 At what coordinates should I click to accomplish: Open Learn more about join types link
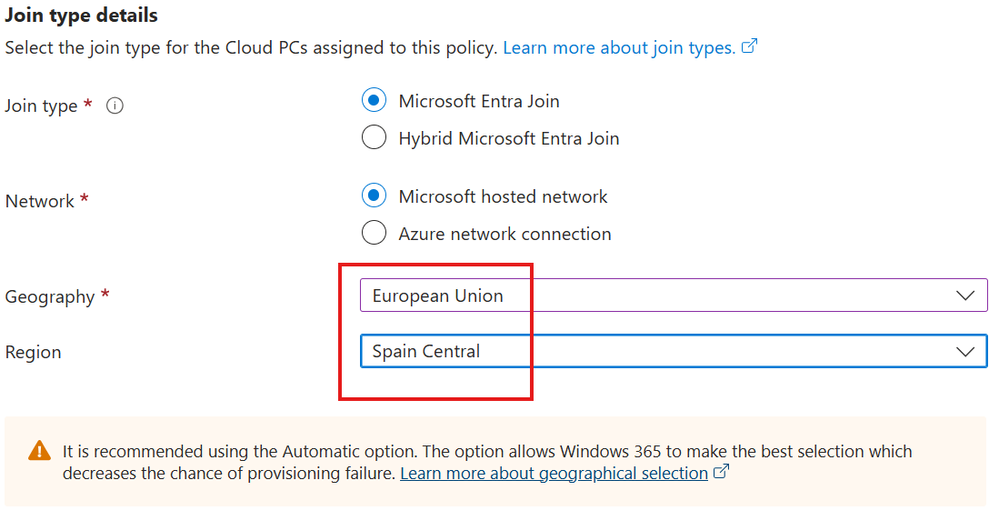(x=619, y=47)
